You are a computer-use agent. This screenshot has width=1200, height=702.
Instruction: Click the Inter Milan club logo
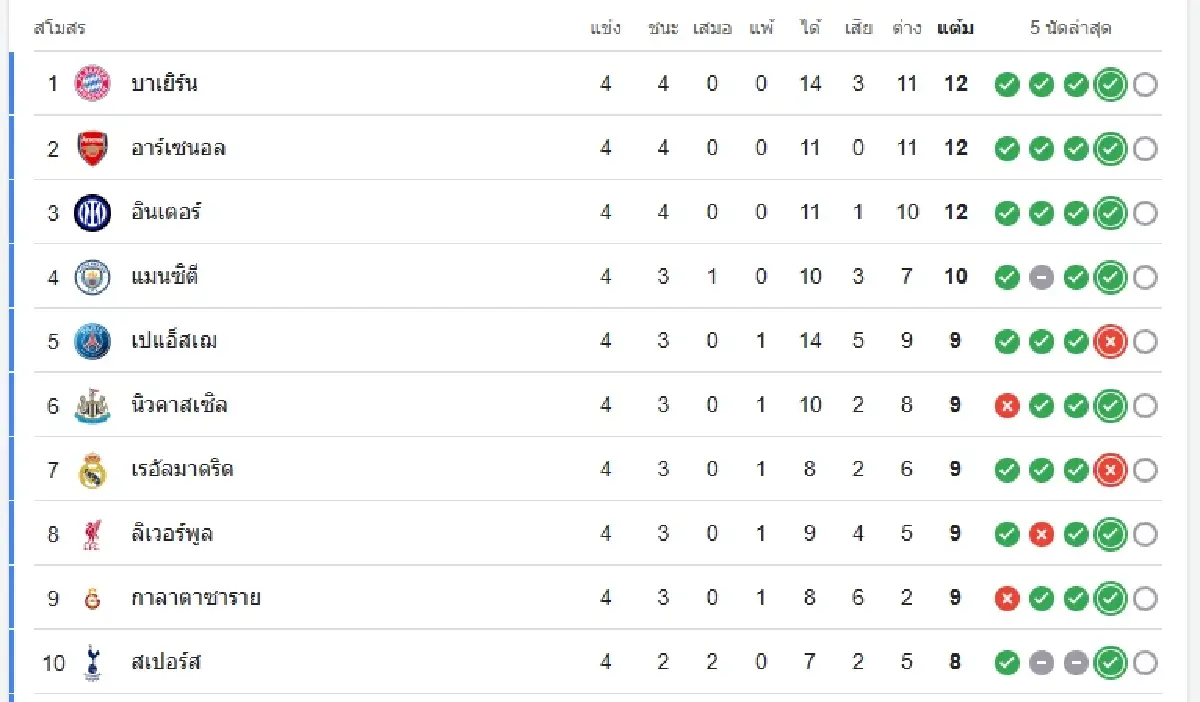(93, 213)
